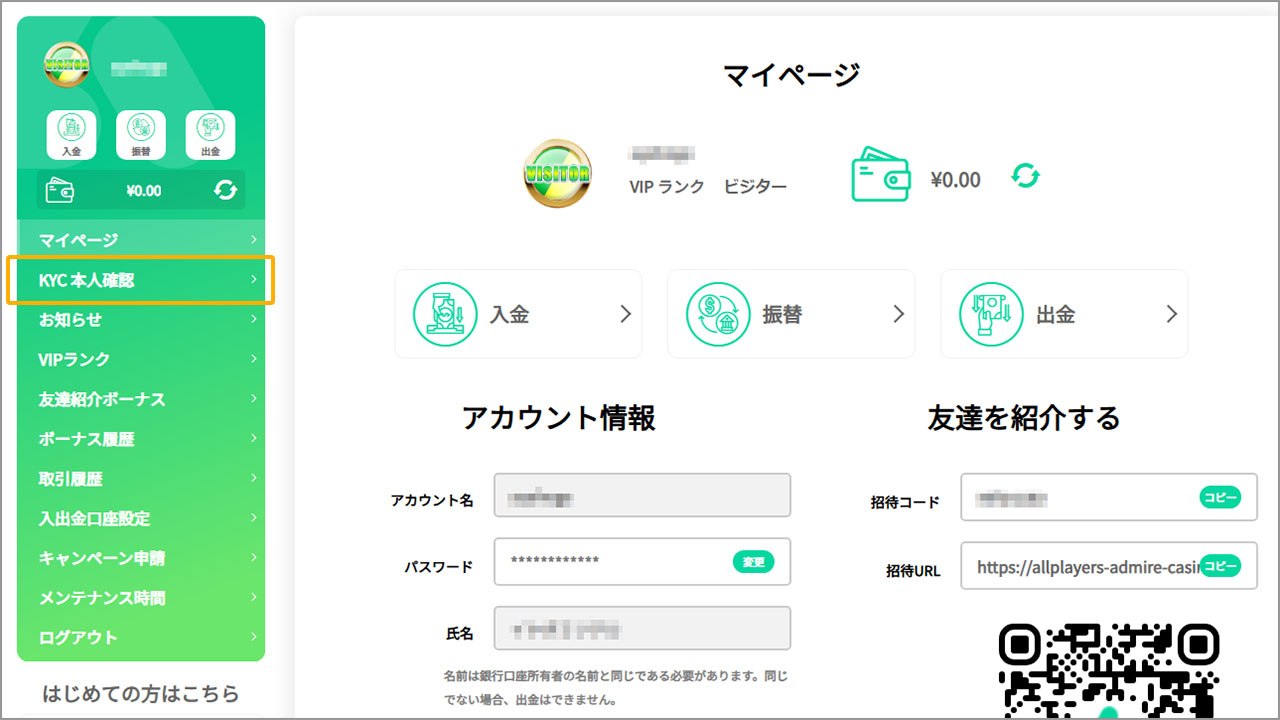Click chevron on 出金 card
Image resolution: width=1280 pixels, height=720 pixels.
click(1172, 314)
